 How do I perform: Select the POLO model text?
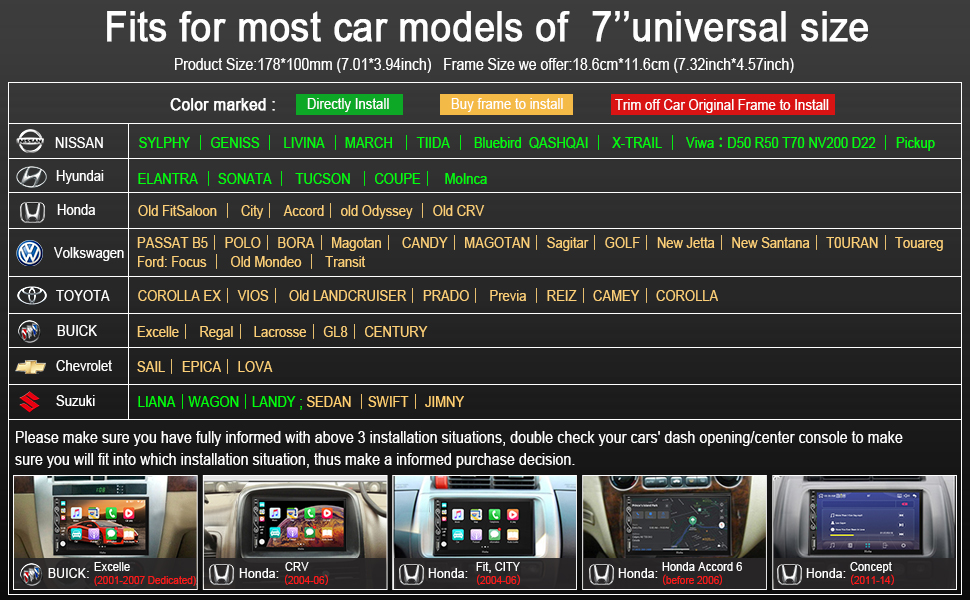point(242,243)
